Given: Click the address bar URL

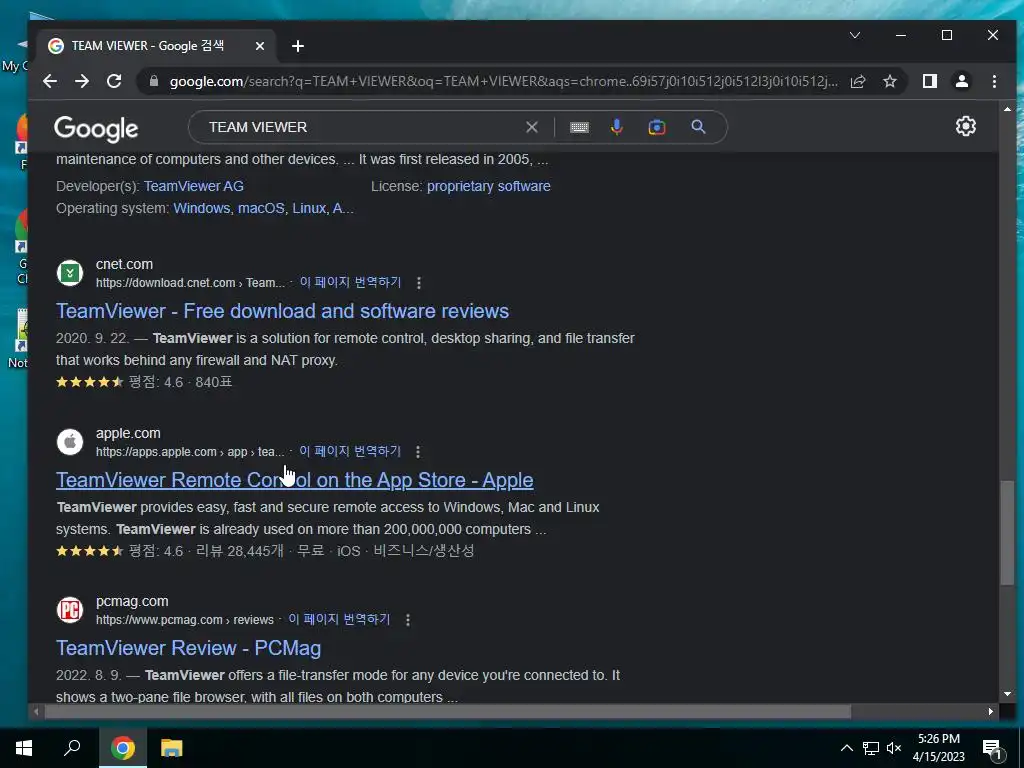Looking at the screenshot, I should [503, 81].
